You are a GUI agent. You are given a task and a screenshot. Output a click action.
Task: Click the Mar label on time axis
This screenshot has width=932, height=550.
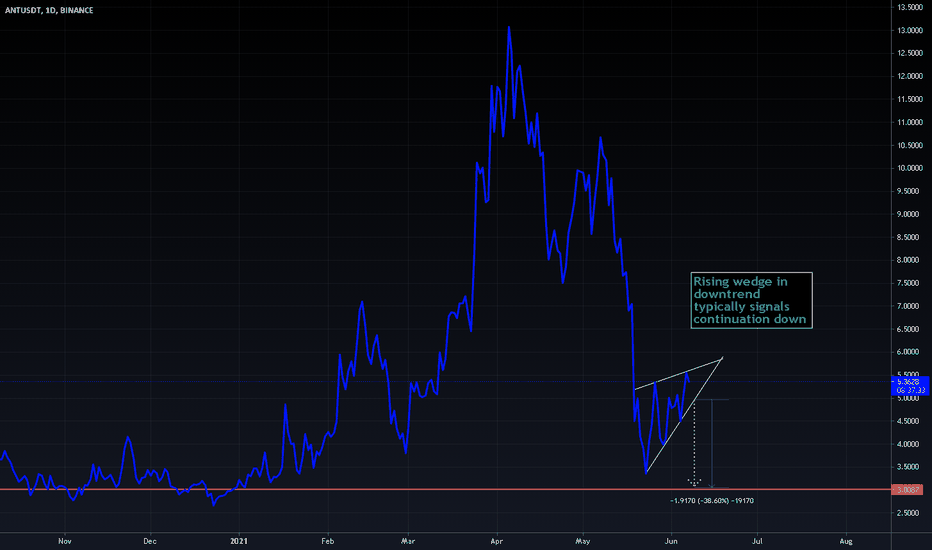pos(408,541)
